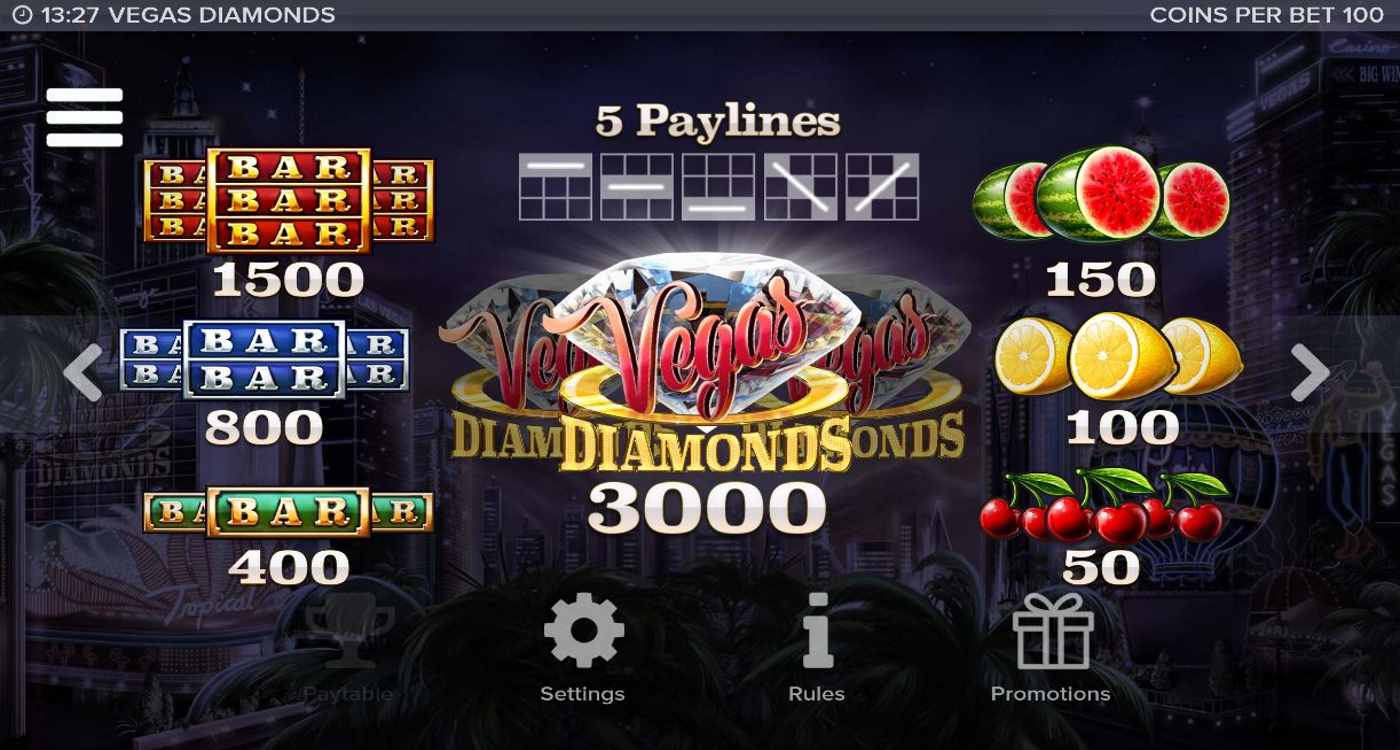The image size is (1400, 750).
Task: Click the triple red BAR symbol
Action: point(289,200)
